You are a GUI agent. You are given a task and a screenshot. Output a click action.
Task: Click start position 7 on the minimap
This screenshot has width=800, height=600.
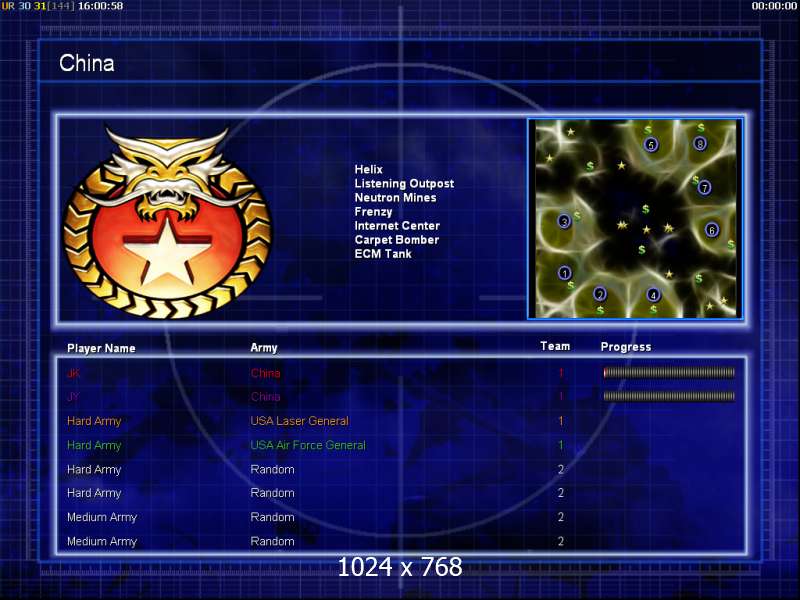pyautogui.click(x=704, y=188)
